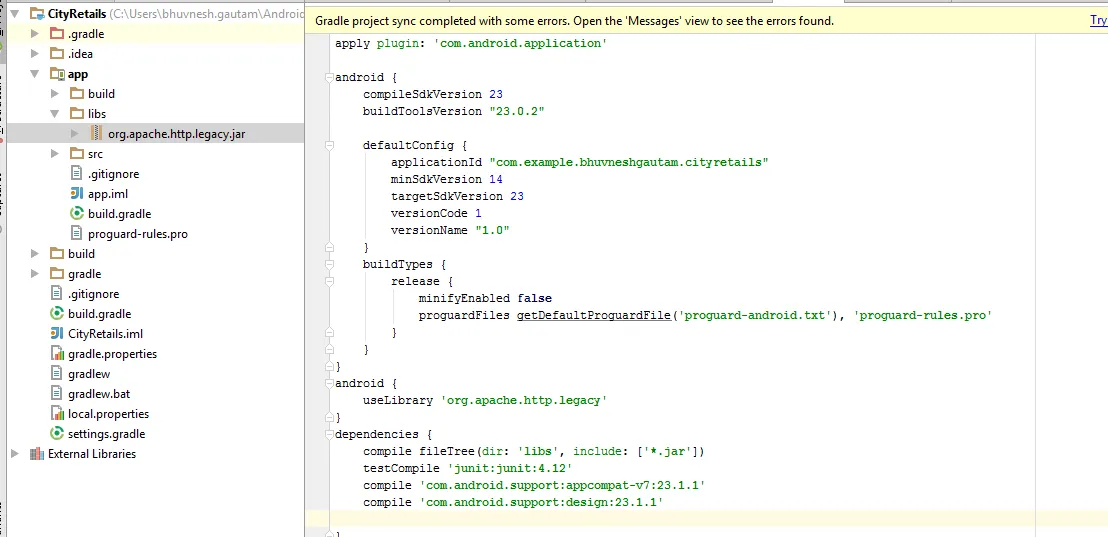Fold the dependencies block in gutter
The image size is (1108, 537).
329,434
